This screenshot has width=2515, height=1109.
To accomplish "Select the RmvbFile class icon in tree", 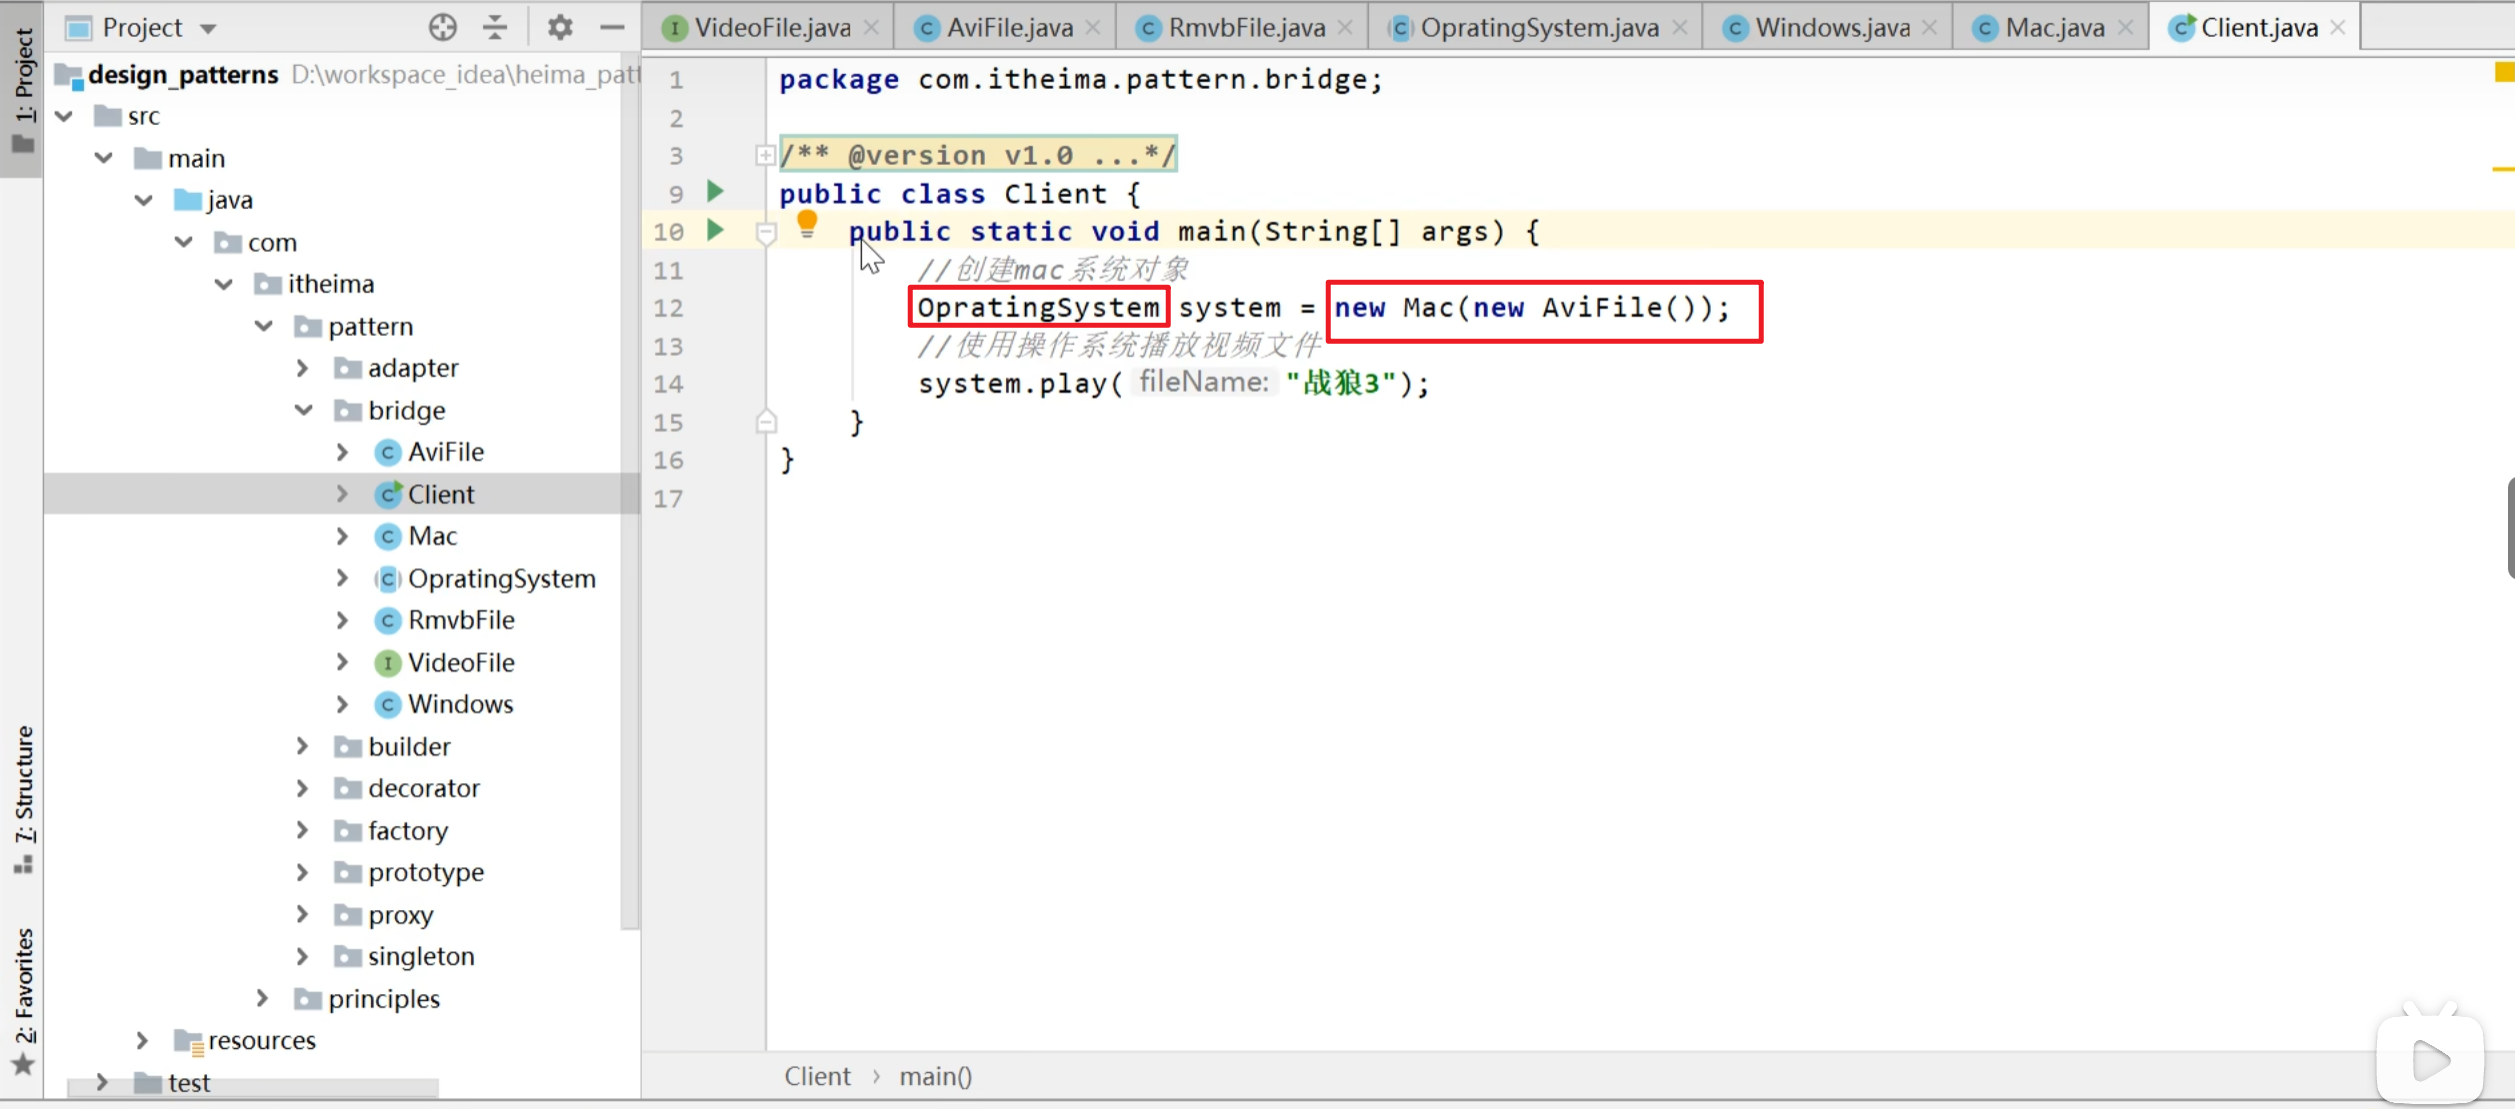I will 388,621.
